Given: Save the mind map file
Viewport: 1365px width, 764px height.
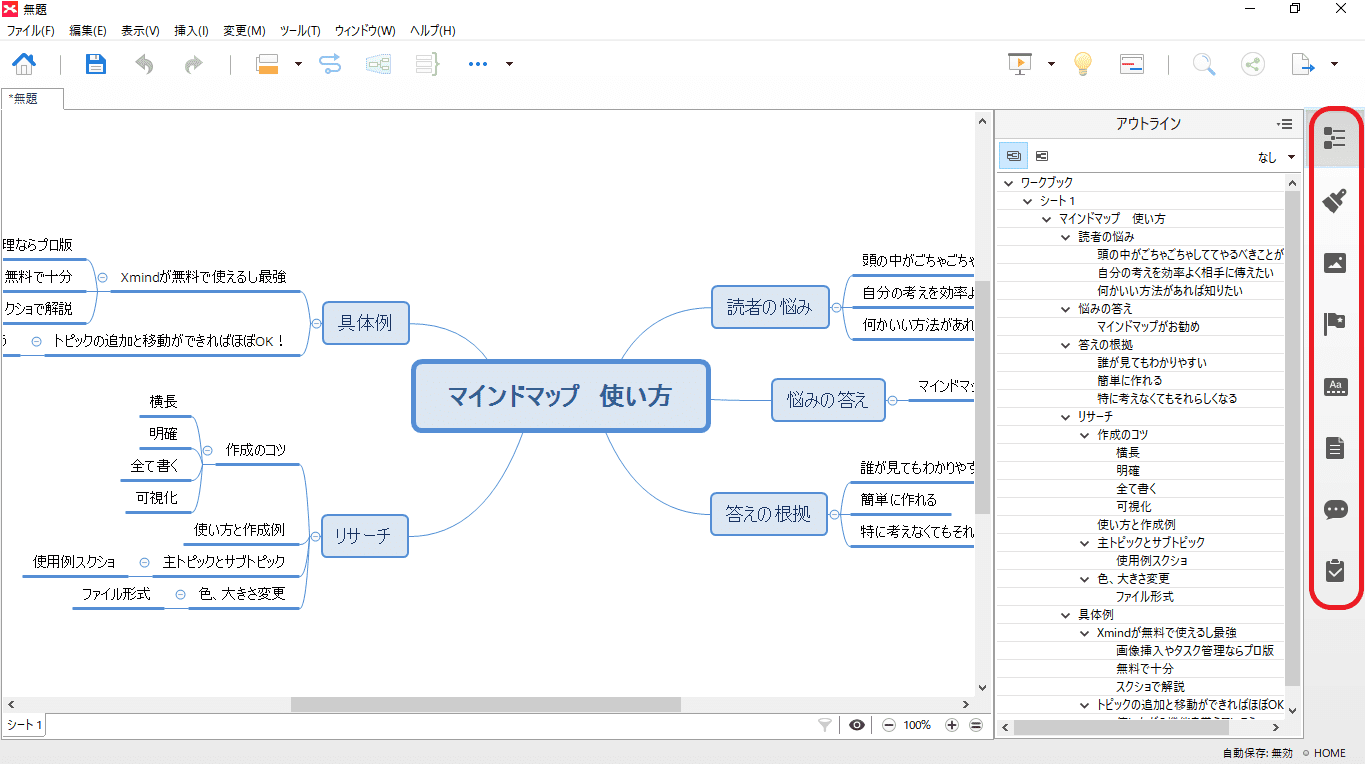Looking at the screenshot, I should point(96,64).
